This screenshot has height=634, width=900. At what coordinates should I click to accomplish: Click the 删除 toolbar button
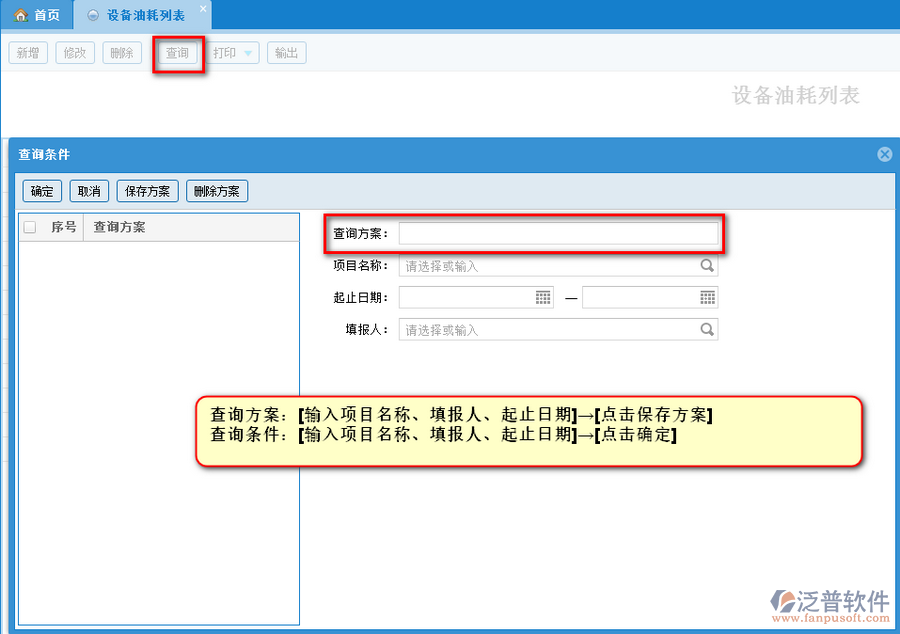[x=122, y=53]
